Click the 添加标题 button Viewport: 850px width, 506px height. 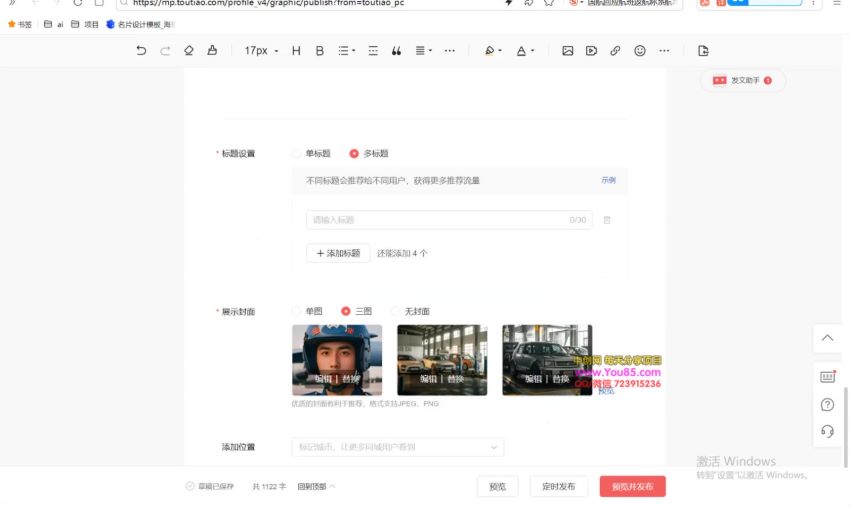(338, 254)
